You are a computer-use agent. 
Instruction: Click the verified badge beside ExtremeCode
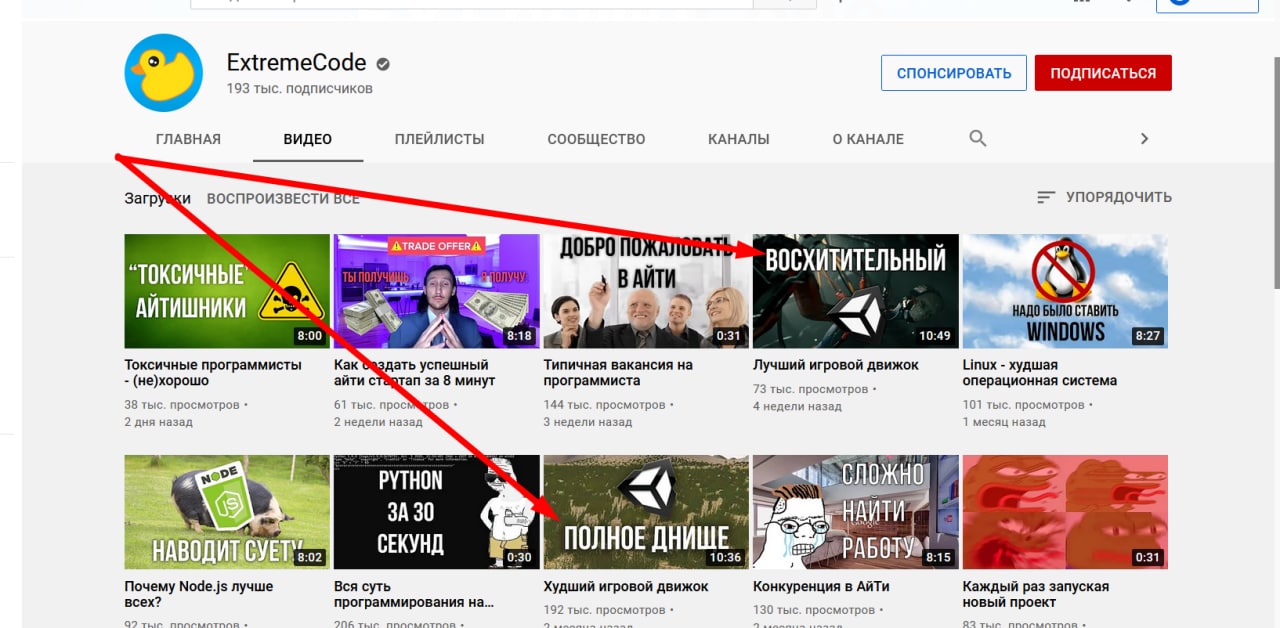coord(382,64)
